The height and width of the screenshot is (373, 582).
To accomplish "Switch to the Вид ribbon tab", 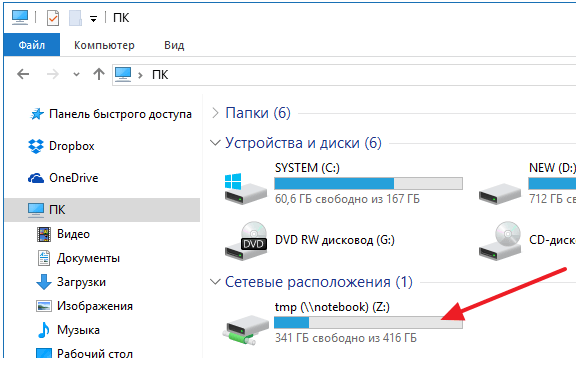I will [174, 45].
